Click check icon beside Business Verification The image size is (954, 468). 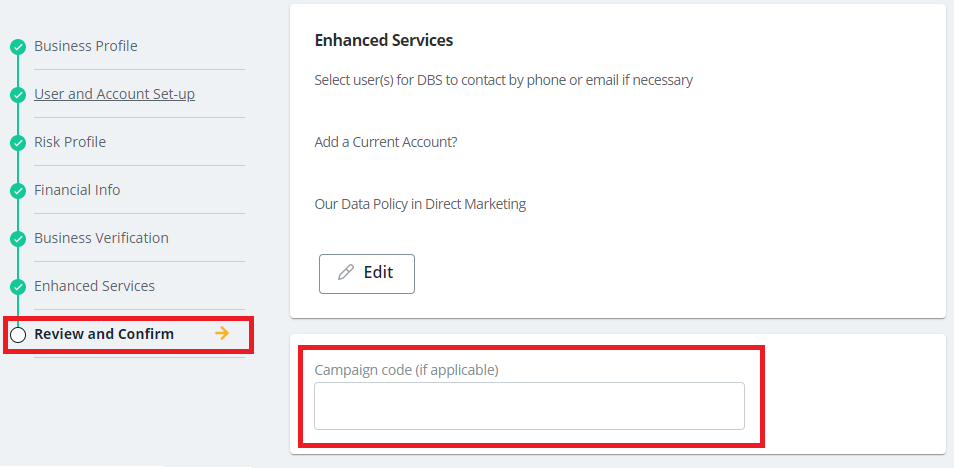pos(17,239)
